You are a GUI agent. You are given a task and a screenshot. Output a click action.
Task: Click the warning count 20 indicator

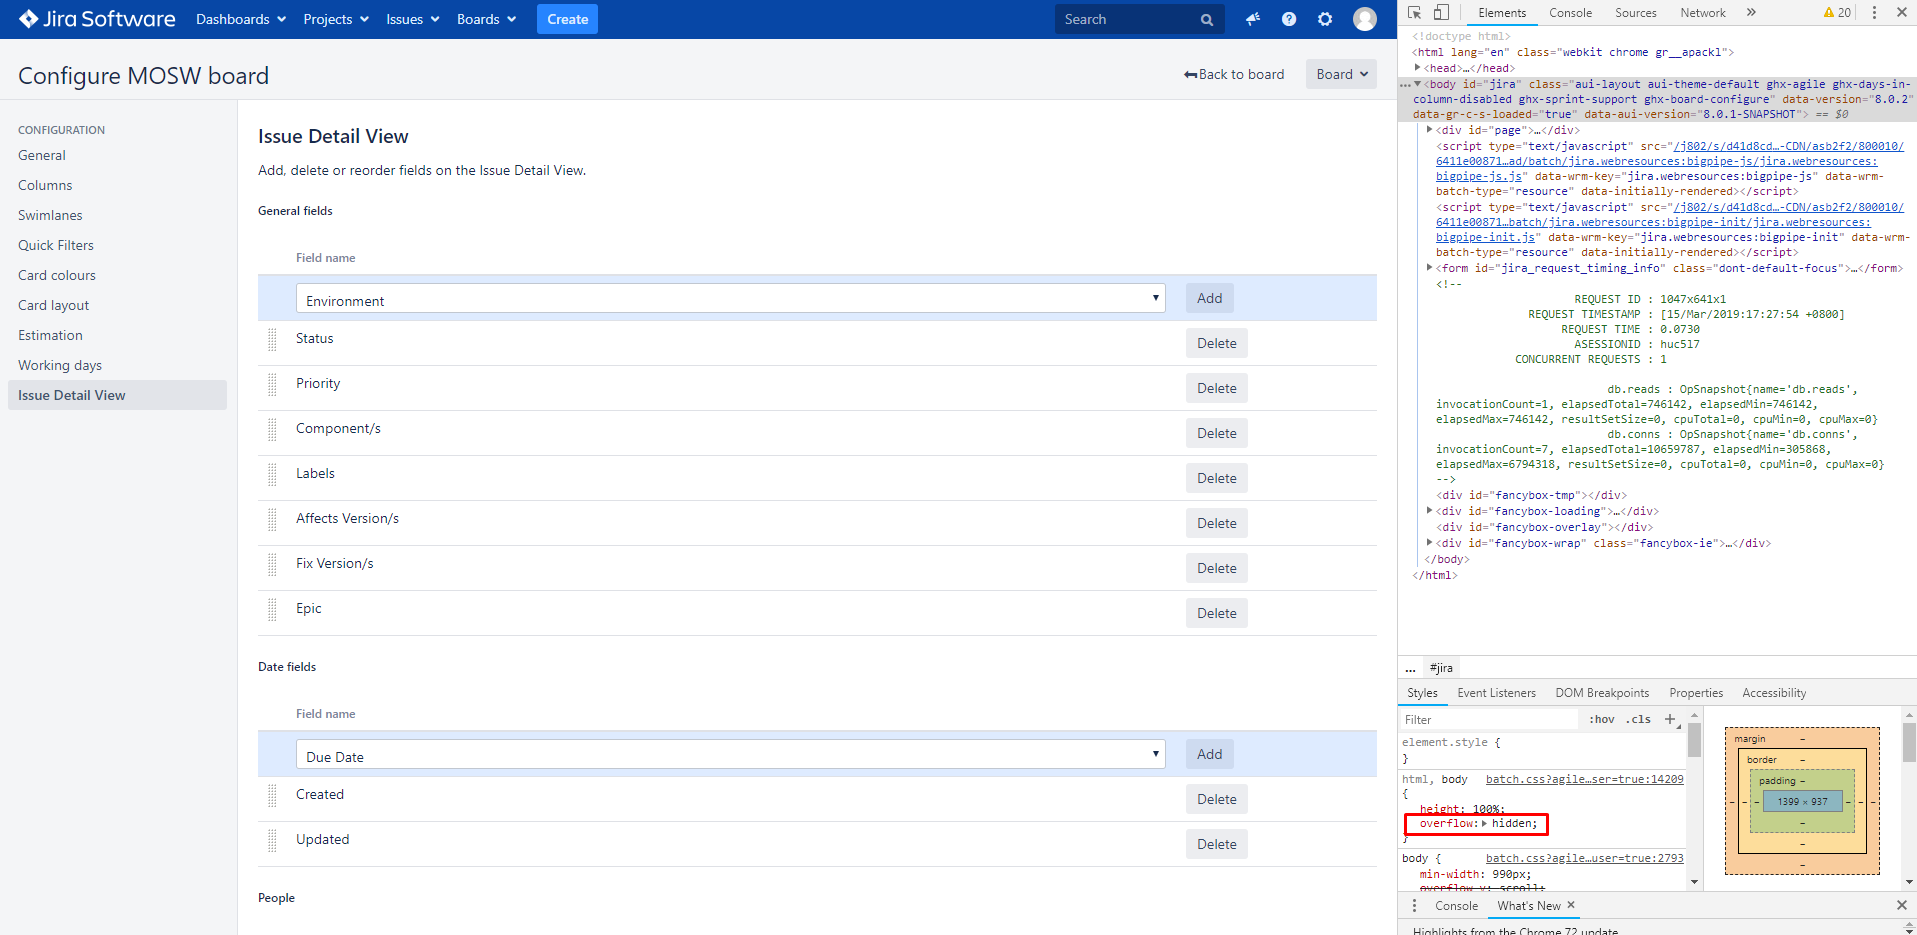pos(1837,13)
